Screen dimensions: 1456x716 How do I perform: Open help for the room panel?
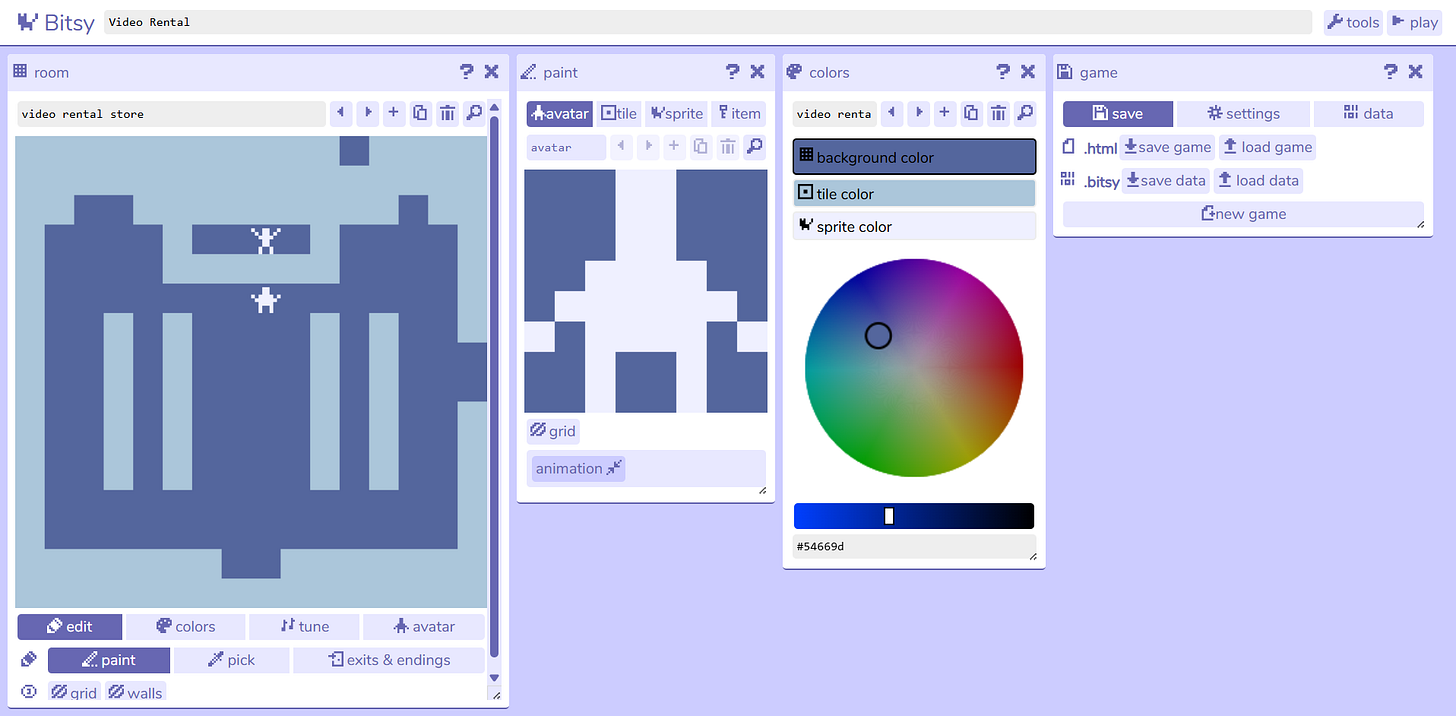tap(466, 72)
